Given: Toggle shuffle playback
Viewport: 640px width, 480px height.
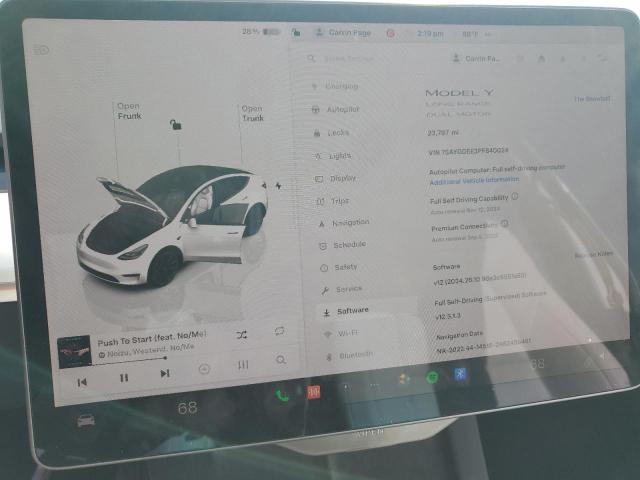Looking at the screenshot, I should point(242,336).
